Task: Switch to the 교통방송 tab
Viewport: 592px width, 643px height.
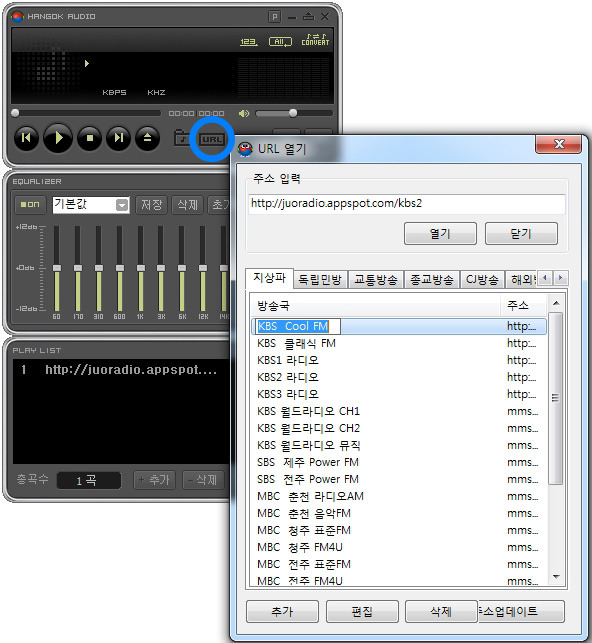Action: click(376, 280)
